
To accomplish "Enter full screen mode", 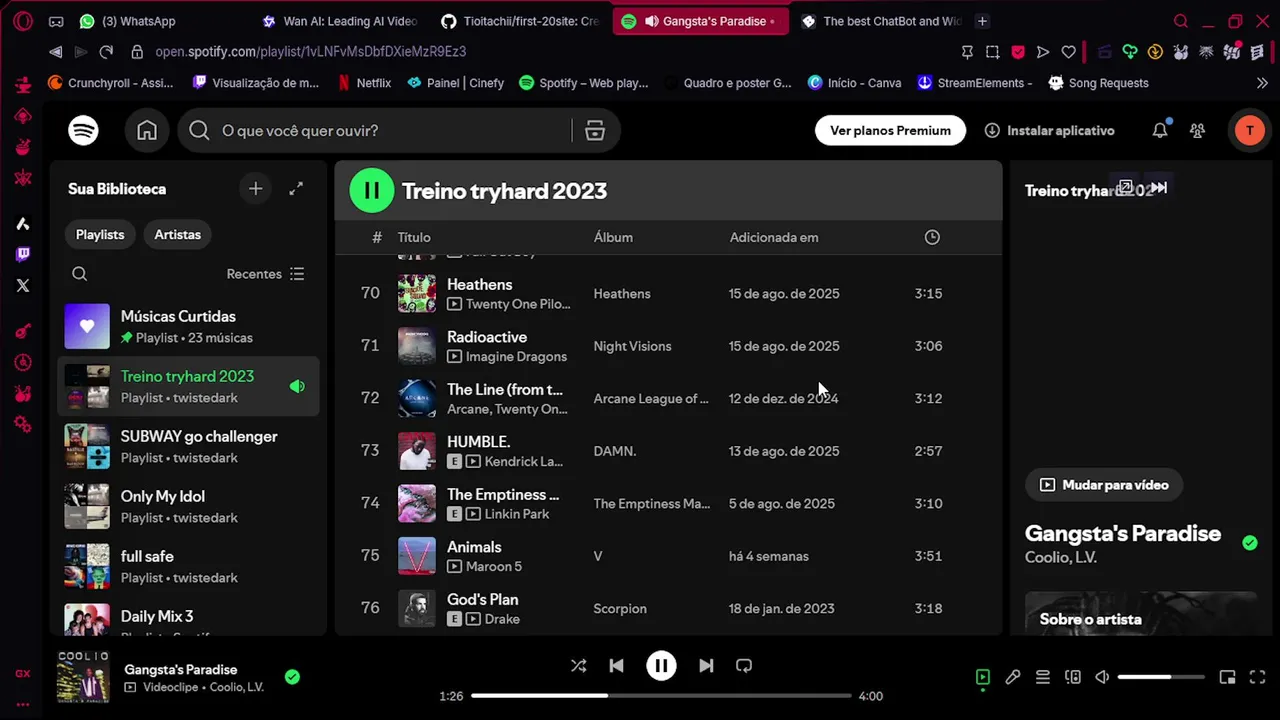I will point(1258,677).
